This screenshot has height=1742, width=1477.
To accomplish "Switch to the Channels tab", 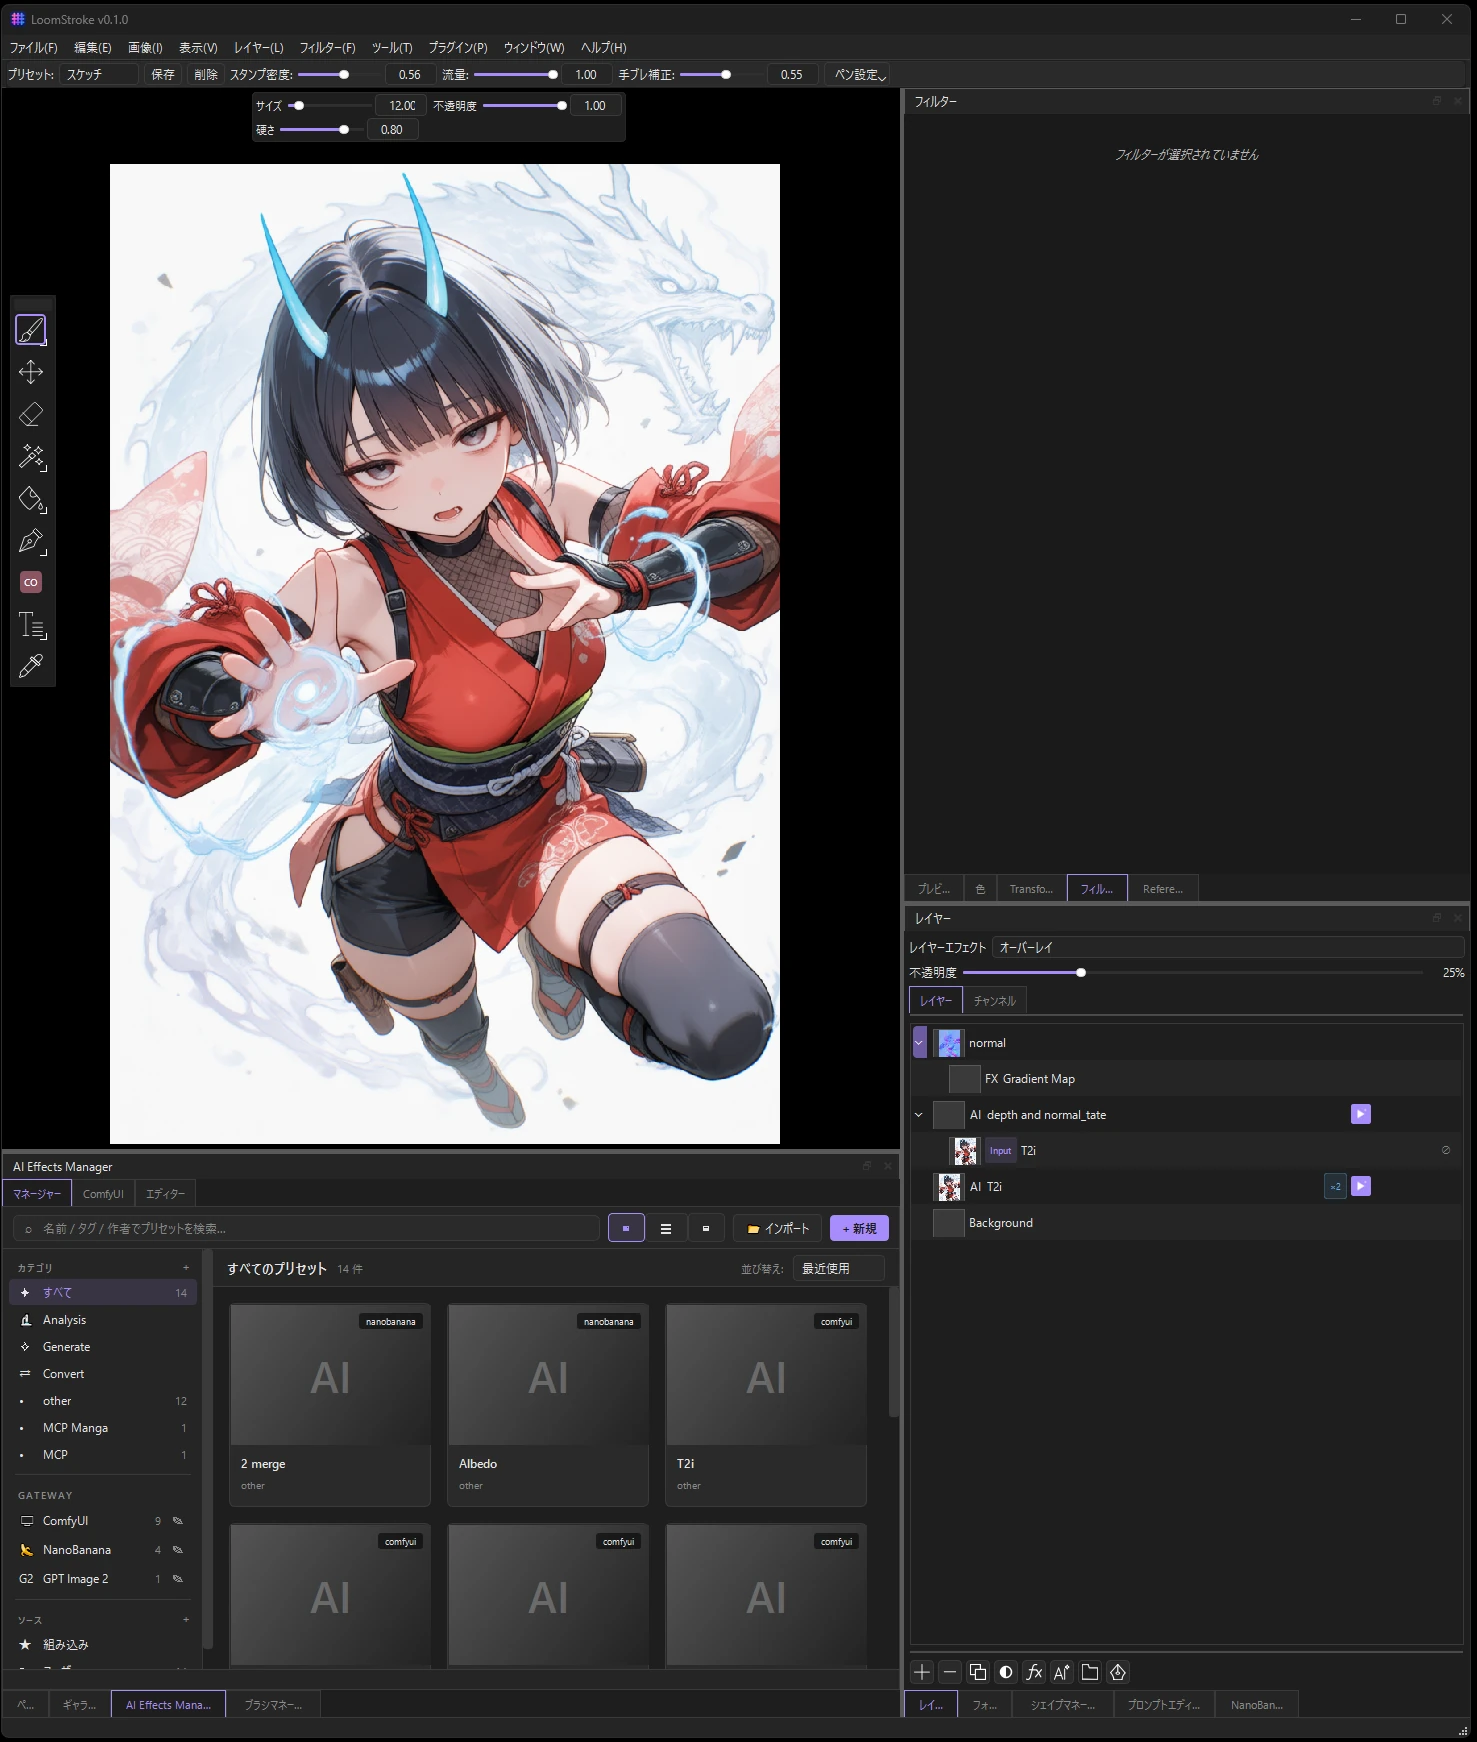I will 994,1000.
